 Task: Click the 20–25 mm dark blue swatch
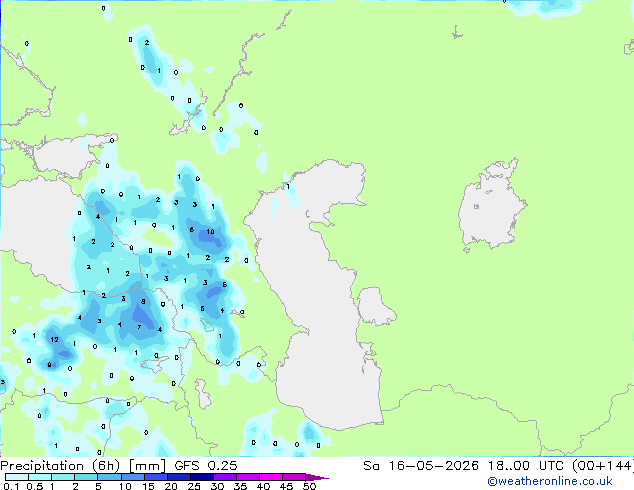click(178, 477)
